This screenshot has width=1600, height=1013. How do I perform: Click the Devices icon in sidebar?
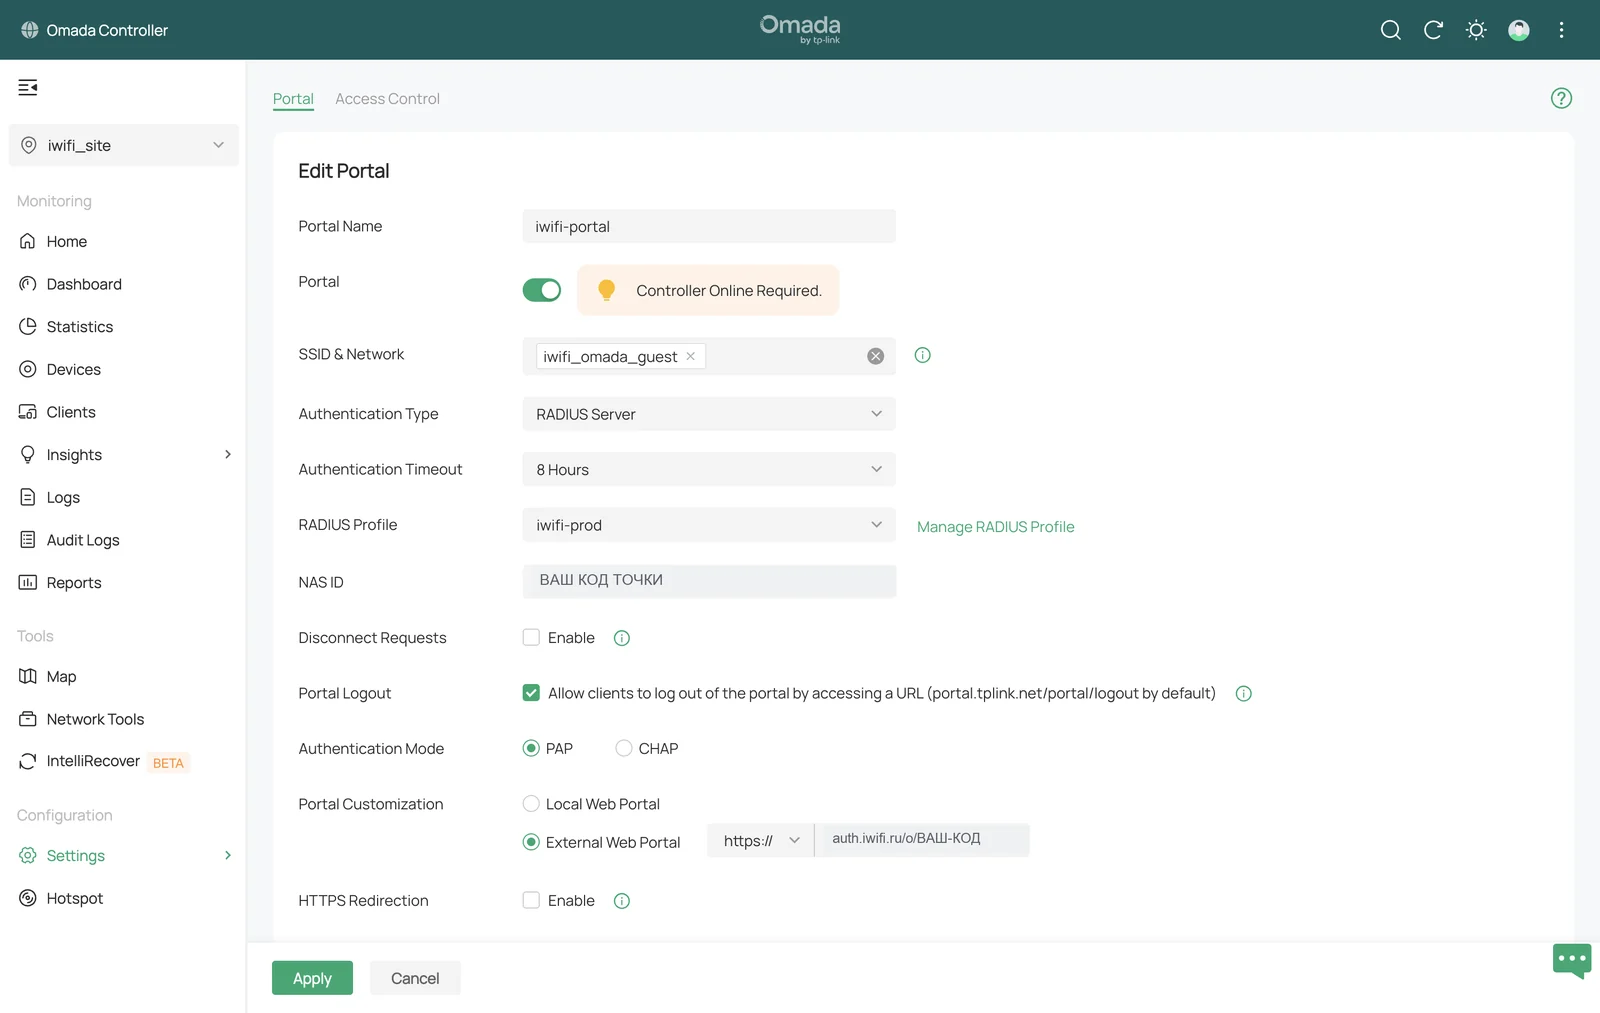coord(28,369)
